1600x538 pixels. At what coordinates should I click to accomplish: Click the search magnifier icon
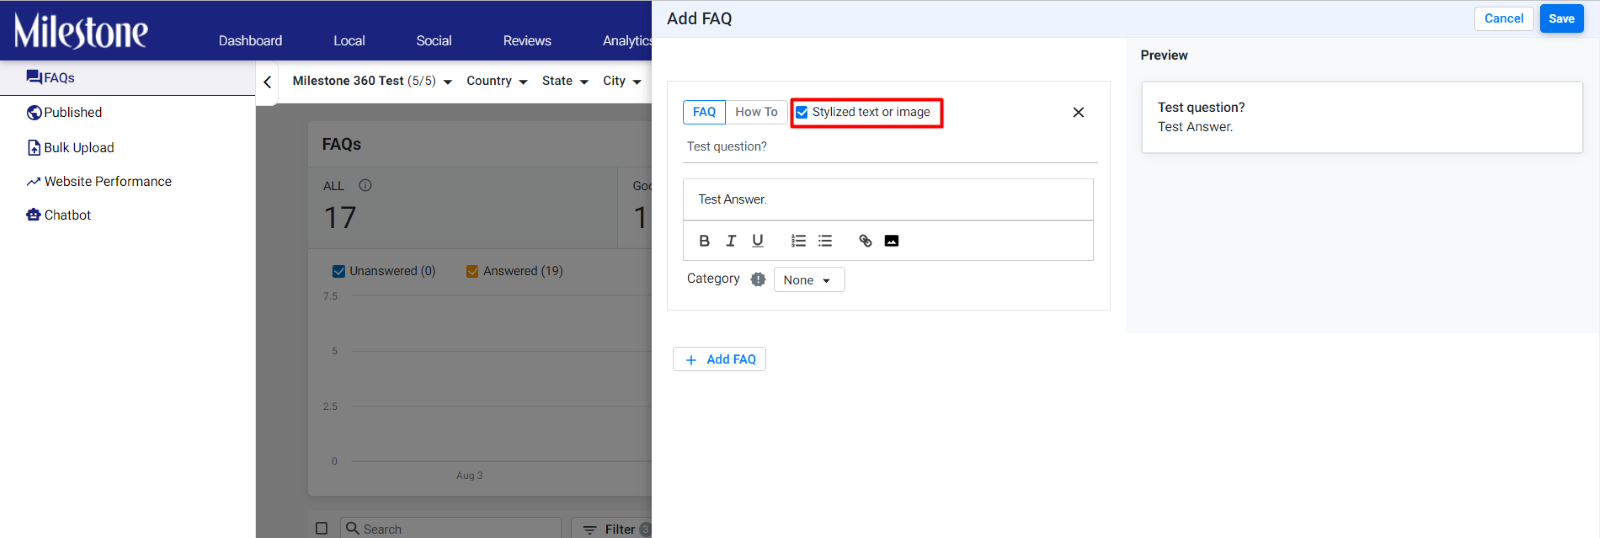pyautogui.click(x=353, y=528)
